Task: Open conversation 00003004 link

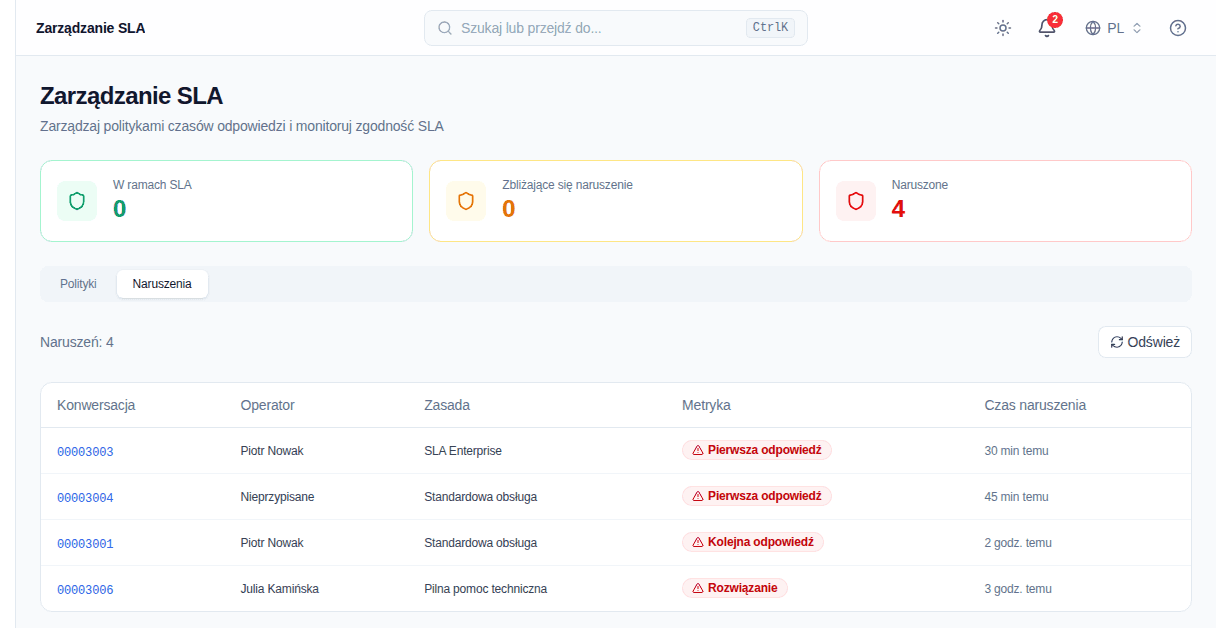Action: (85, 498)
